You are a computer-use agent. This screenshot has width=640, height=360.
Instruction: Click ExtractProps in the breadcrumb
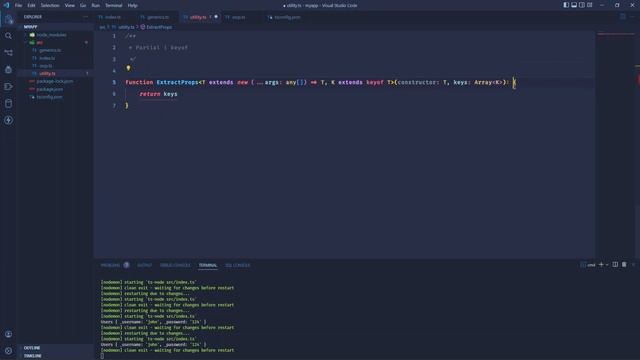(x=159, y=27)
